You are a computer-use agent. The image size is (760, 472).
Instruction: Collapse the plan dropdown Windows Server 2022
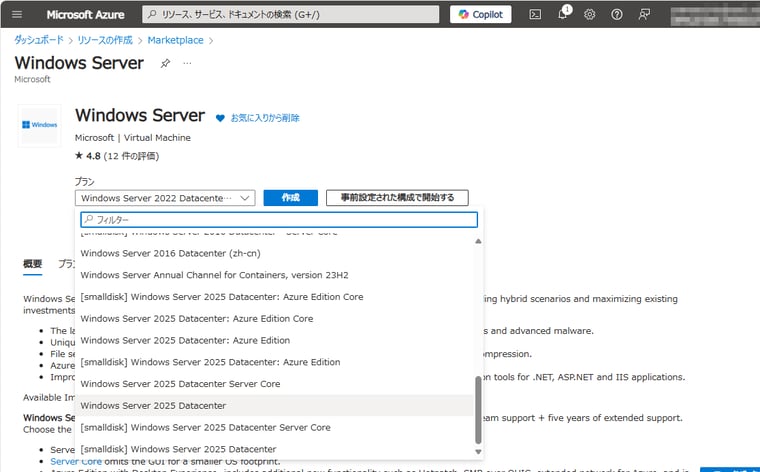click(x=165, y=198)
